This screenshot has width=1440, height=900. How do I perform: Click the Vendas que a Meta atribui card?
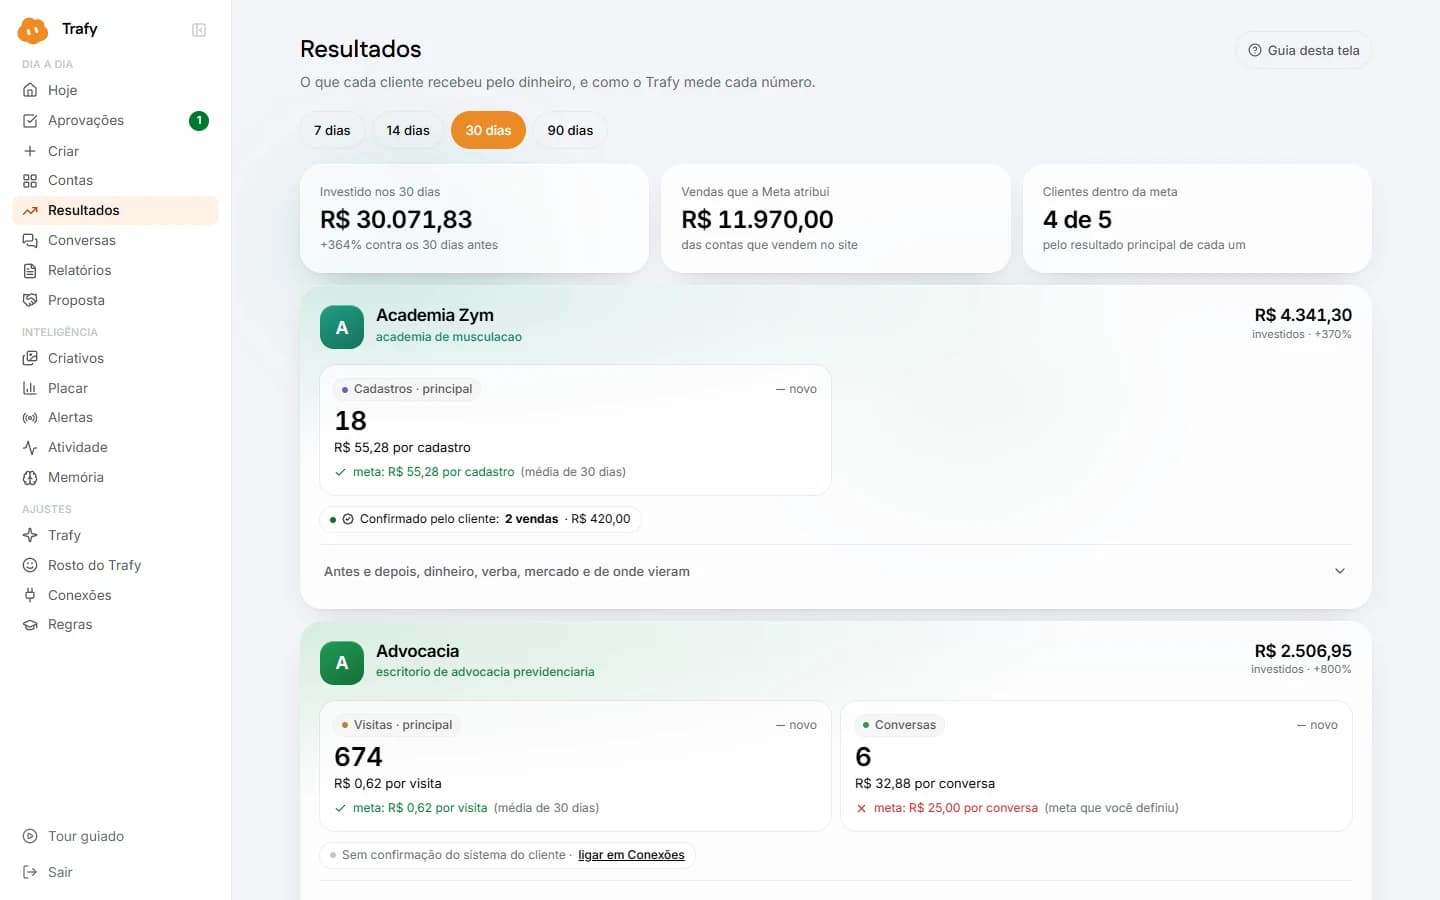coord(835,218)
